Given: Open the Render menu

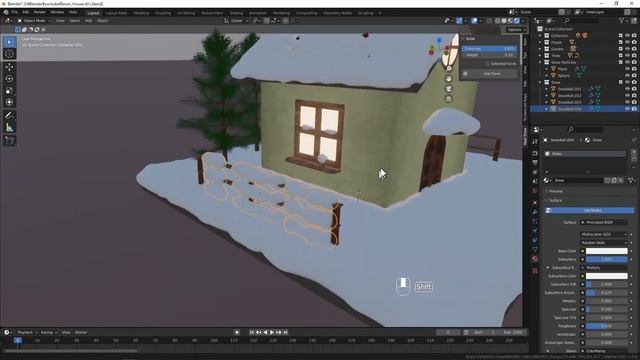Looking at the screenshot, I should (x=40, y=12).
